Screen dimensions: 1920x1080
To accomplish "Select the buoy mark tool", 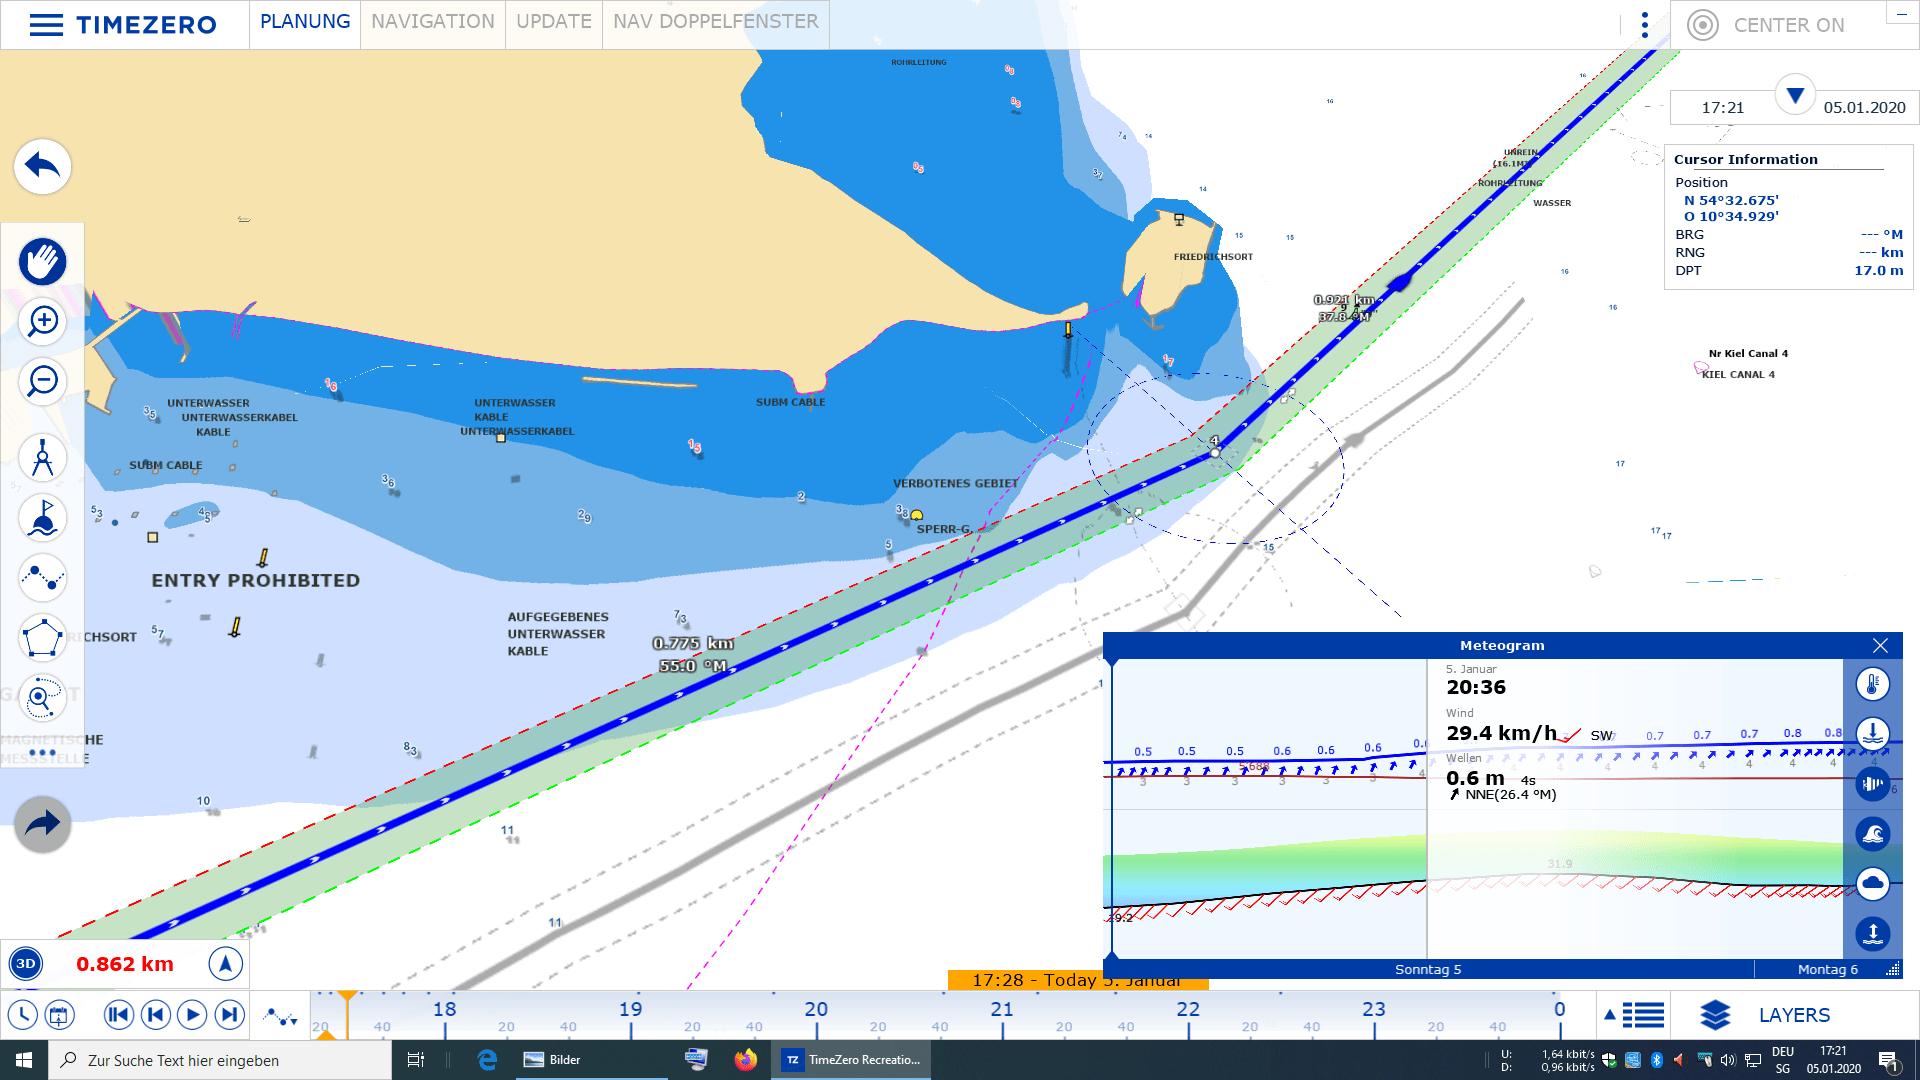I will click(42, 518).
